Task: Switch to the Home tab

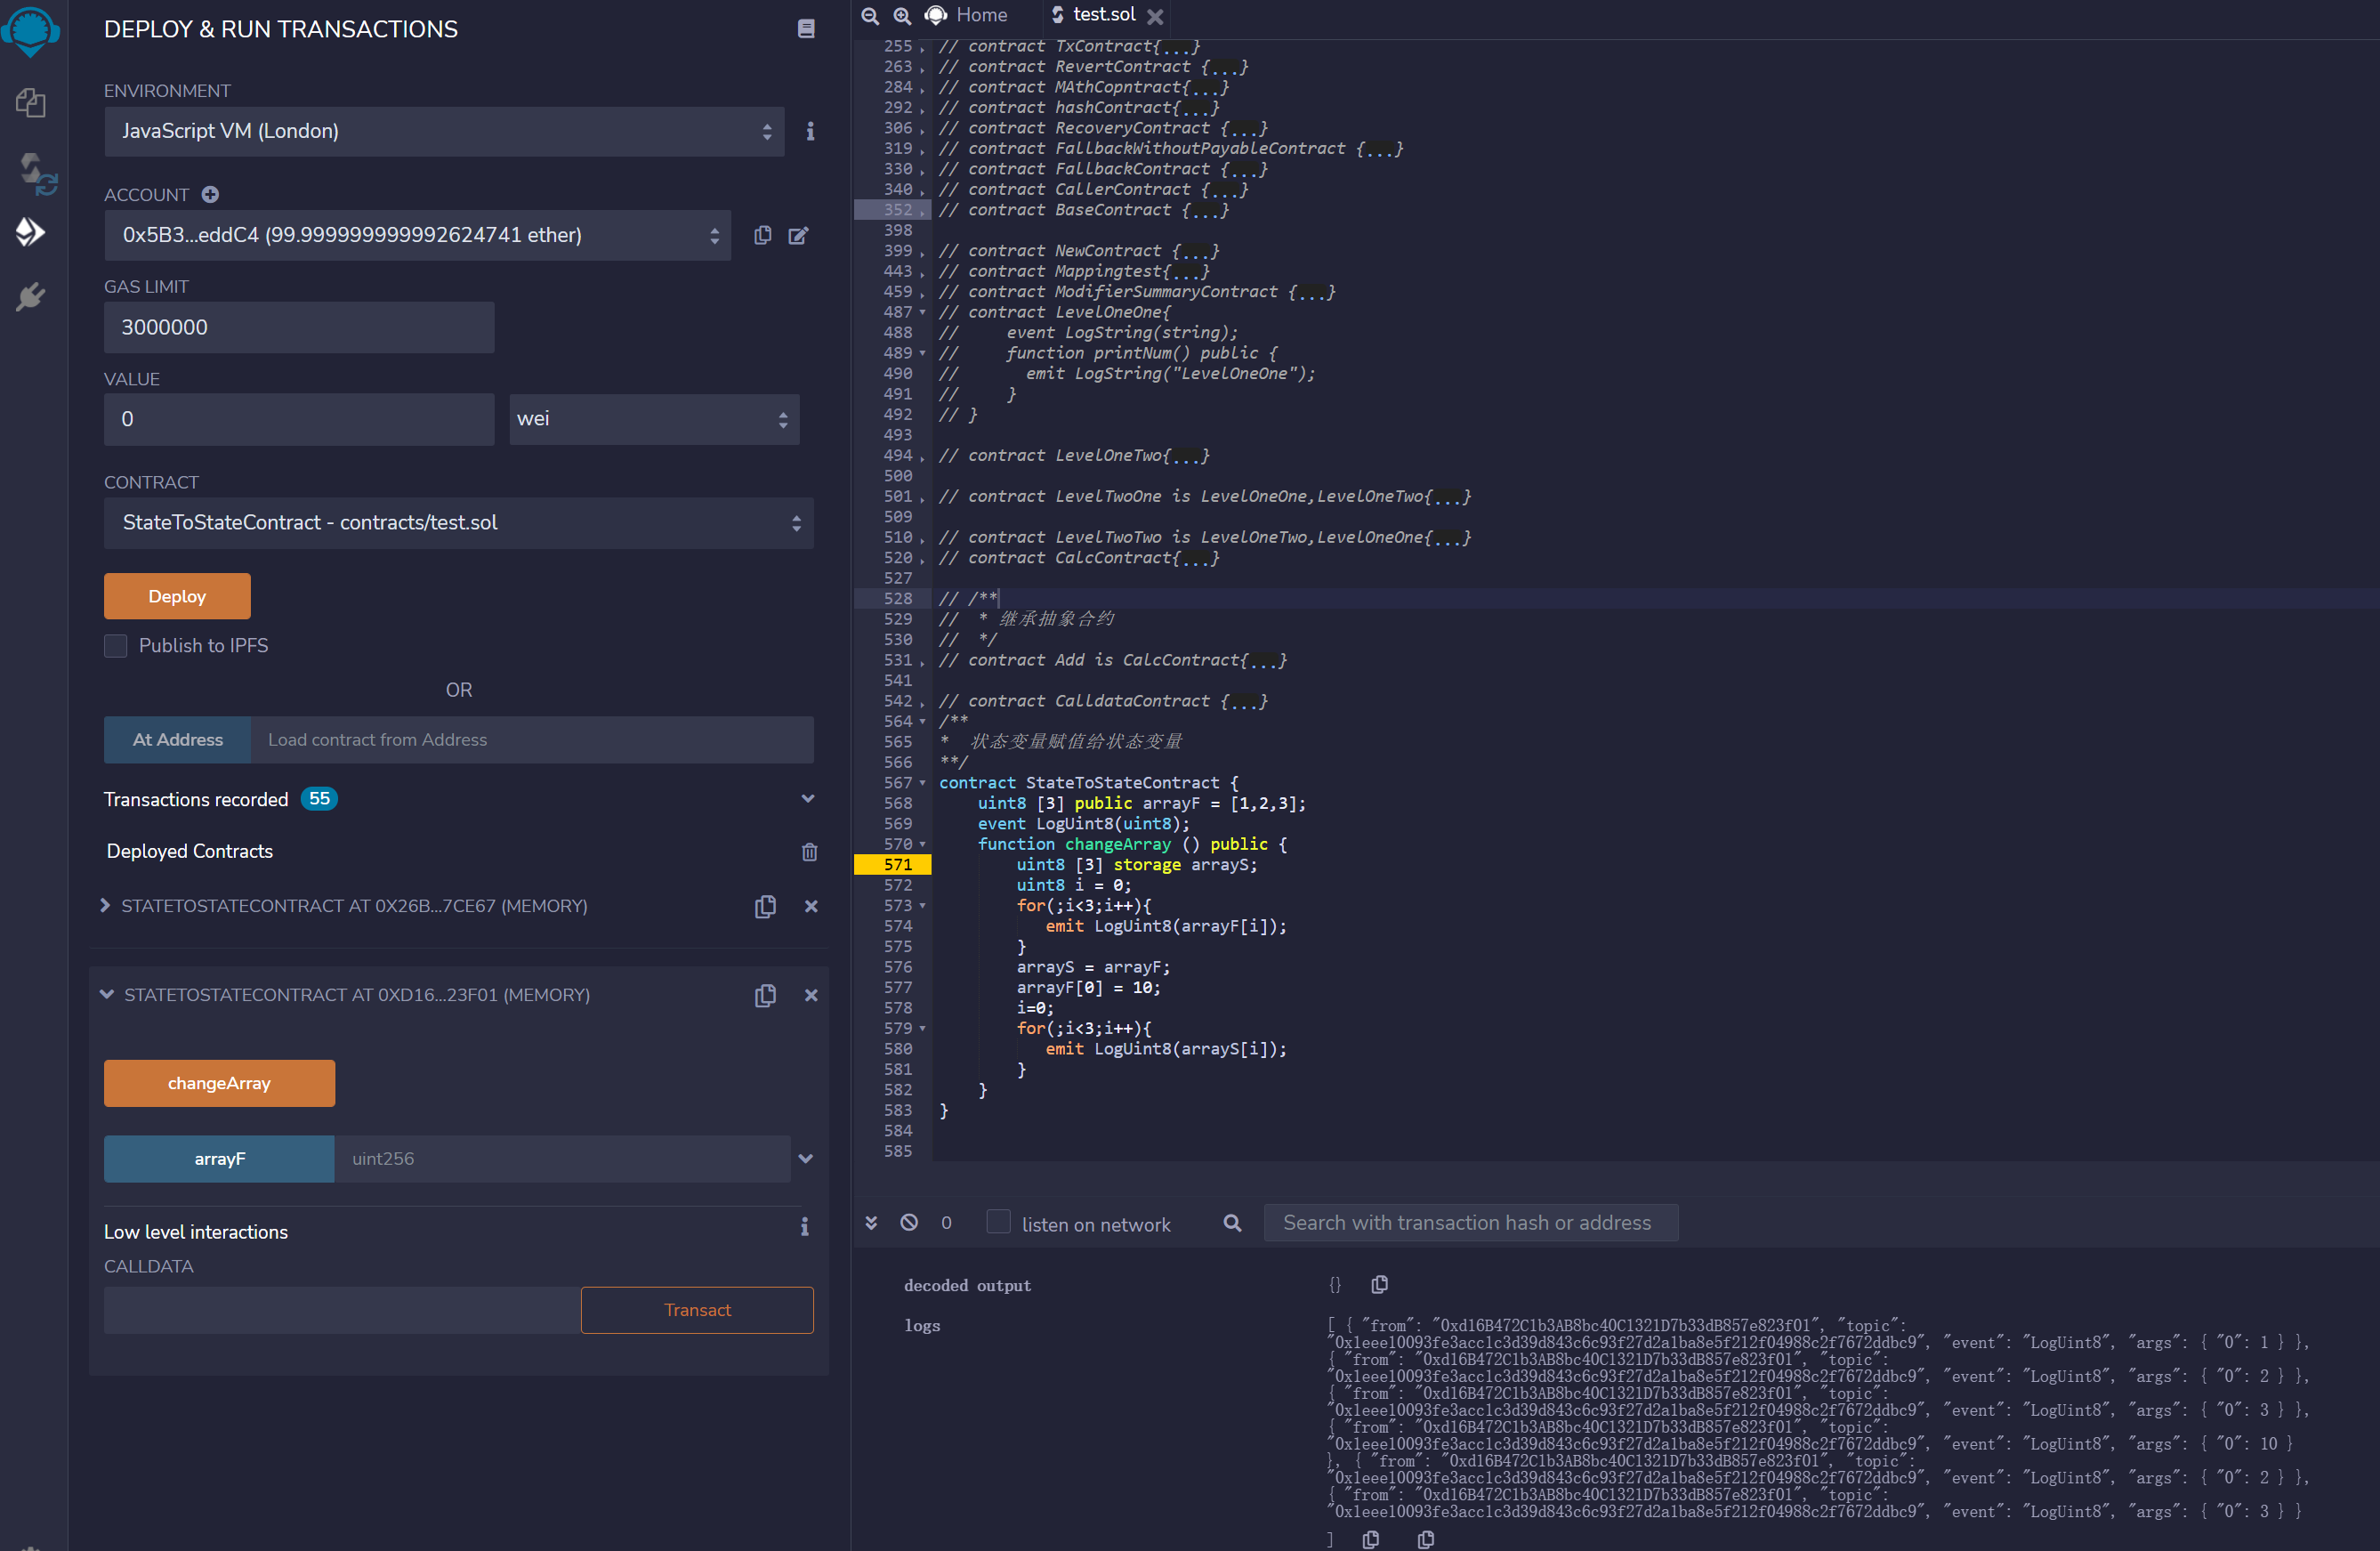Action: [x=967, y=15]
